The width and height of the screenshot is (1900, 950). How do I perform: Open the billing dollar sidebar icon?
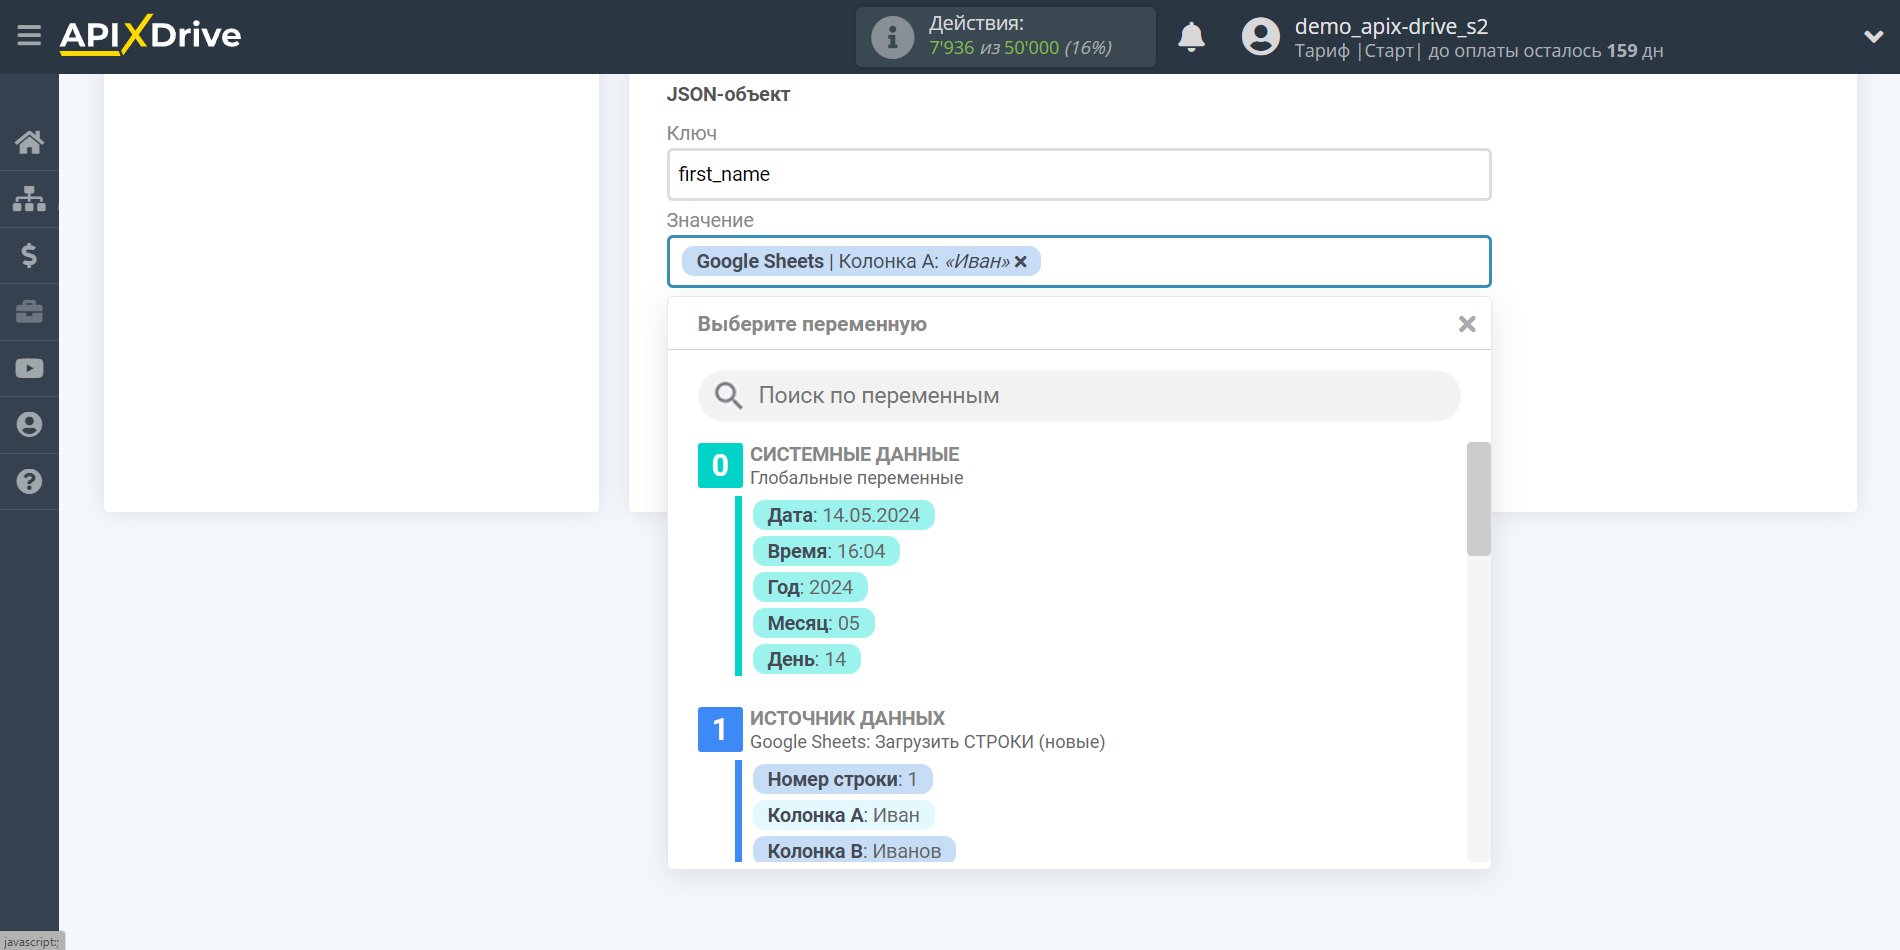point(29,255)
